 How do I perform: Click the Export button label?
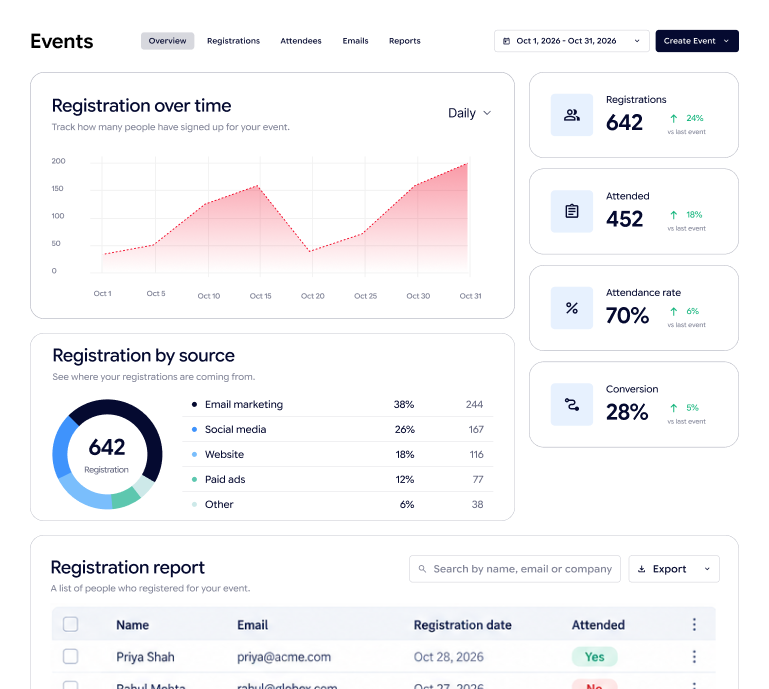coord(669,569)
